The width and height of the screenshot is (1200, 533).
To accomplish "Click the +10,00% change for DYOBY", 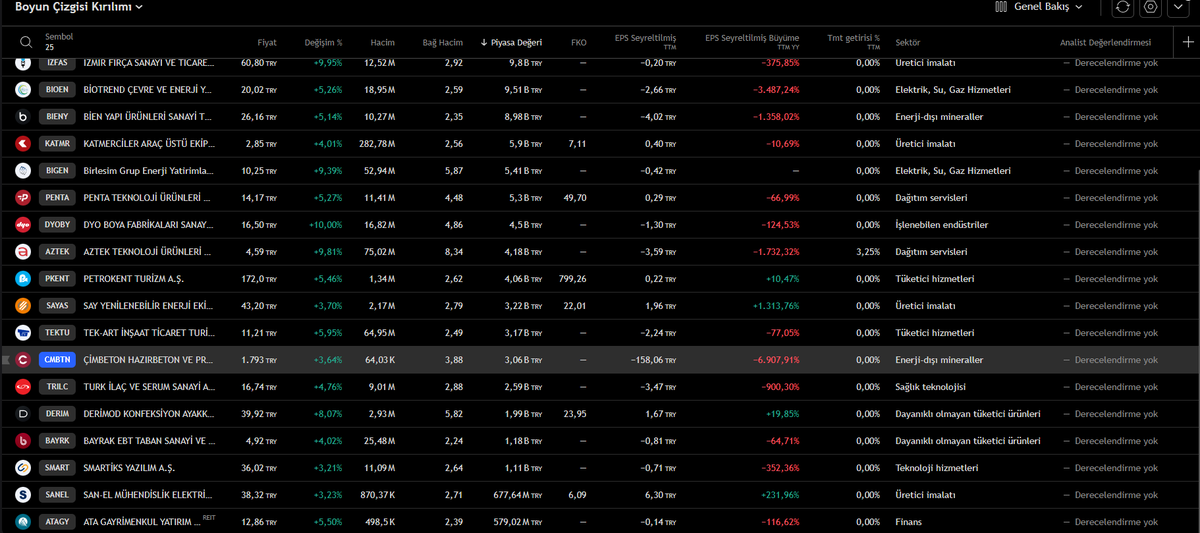I will tap(326, 225).
